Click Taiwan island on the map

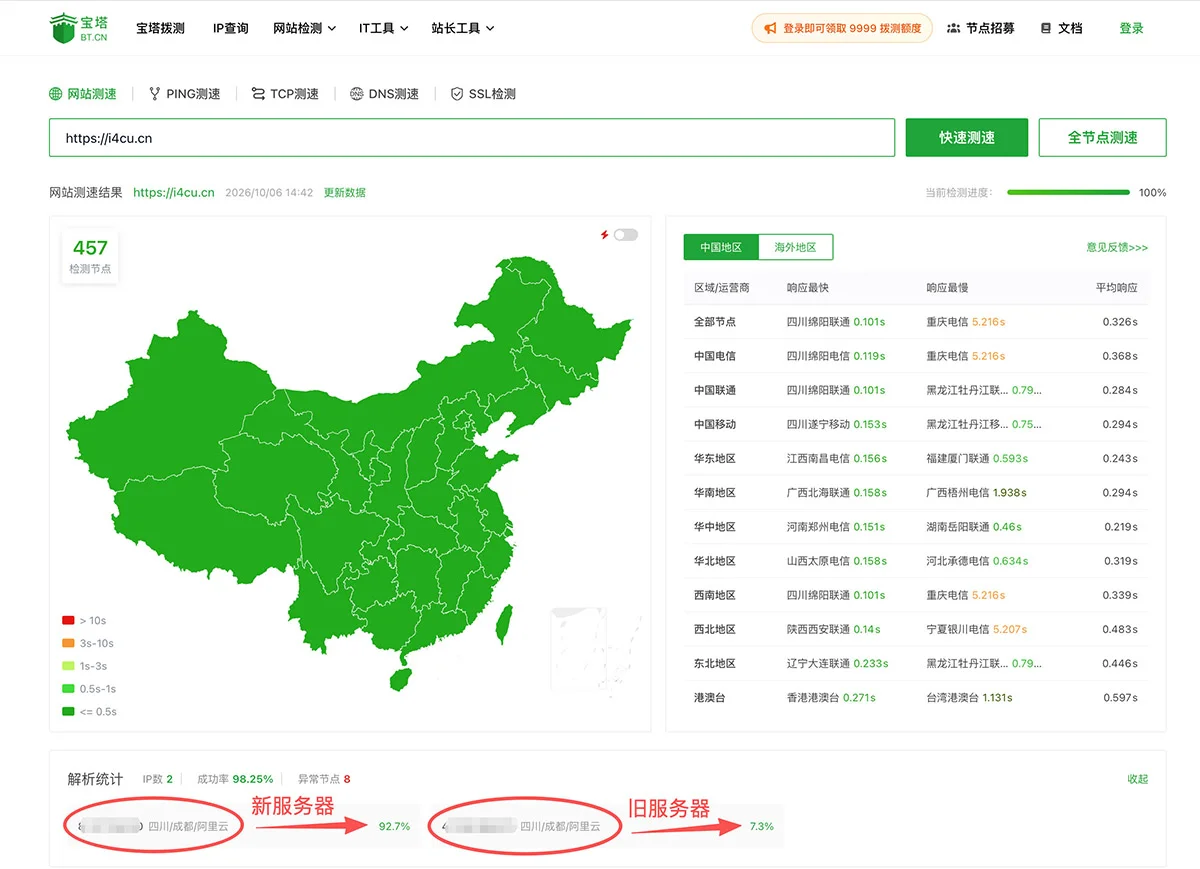(x=505, y=623)
